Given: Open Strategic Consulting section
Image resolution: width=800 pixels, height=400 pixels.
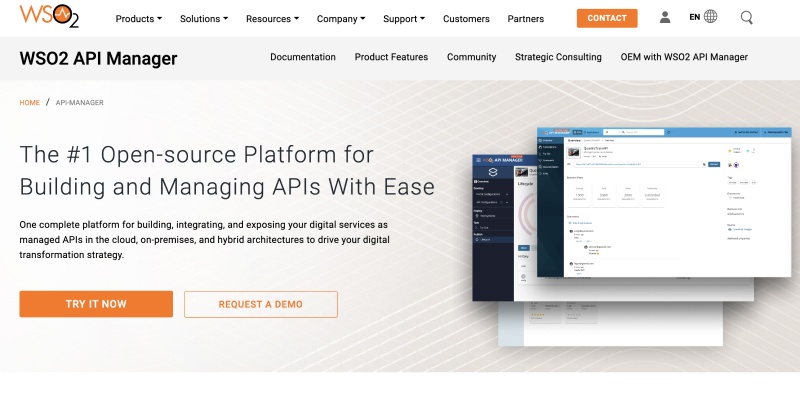Looking at the screenshot, I should [x=558, y=57].
